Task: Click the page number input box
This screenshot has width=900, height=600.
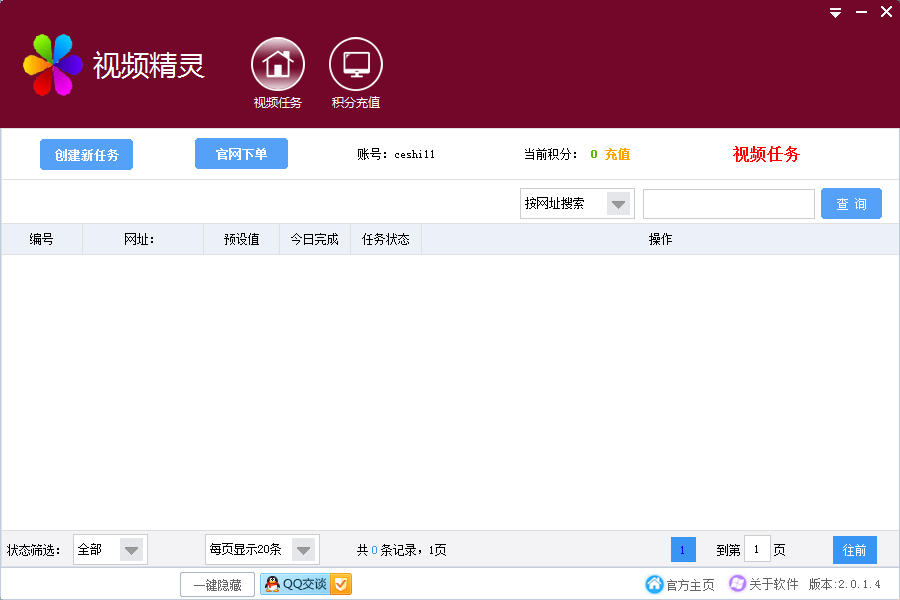Action: point(757,549)
